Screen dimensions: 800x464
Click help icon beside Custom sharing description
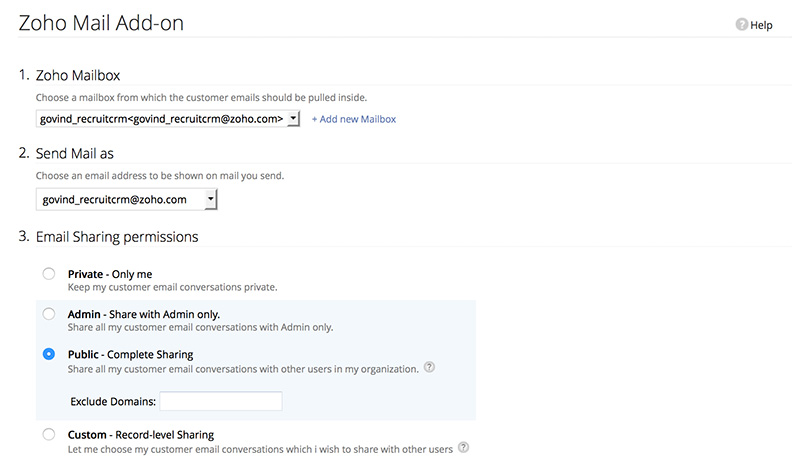[463, 448]
